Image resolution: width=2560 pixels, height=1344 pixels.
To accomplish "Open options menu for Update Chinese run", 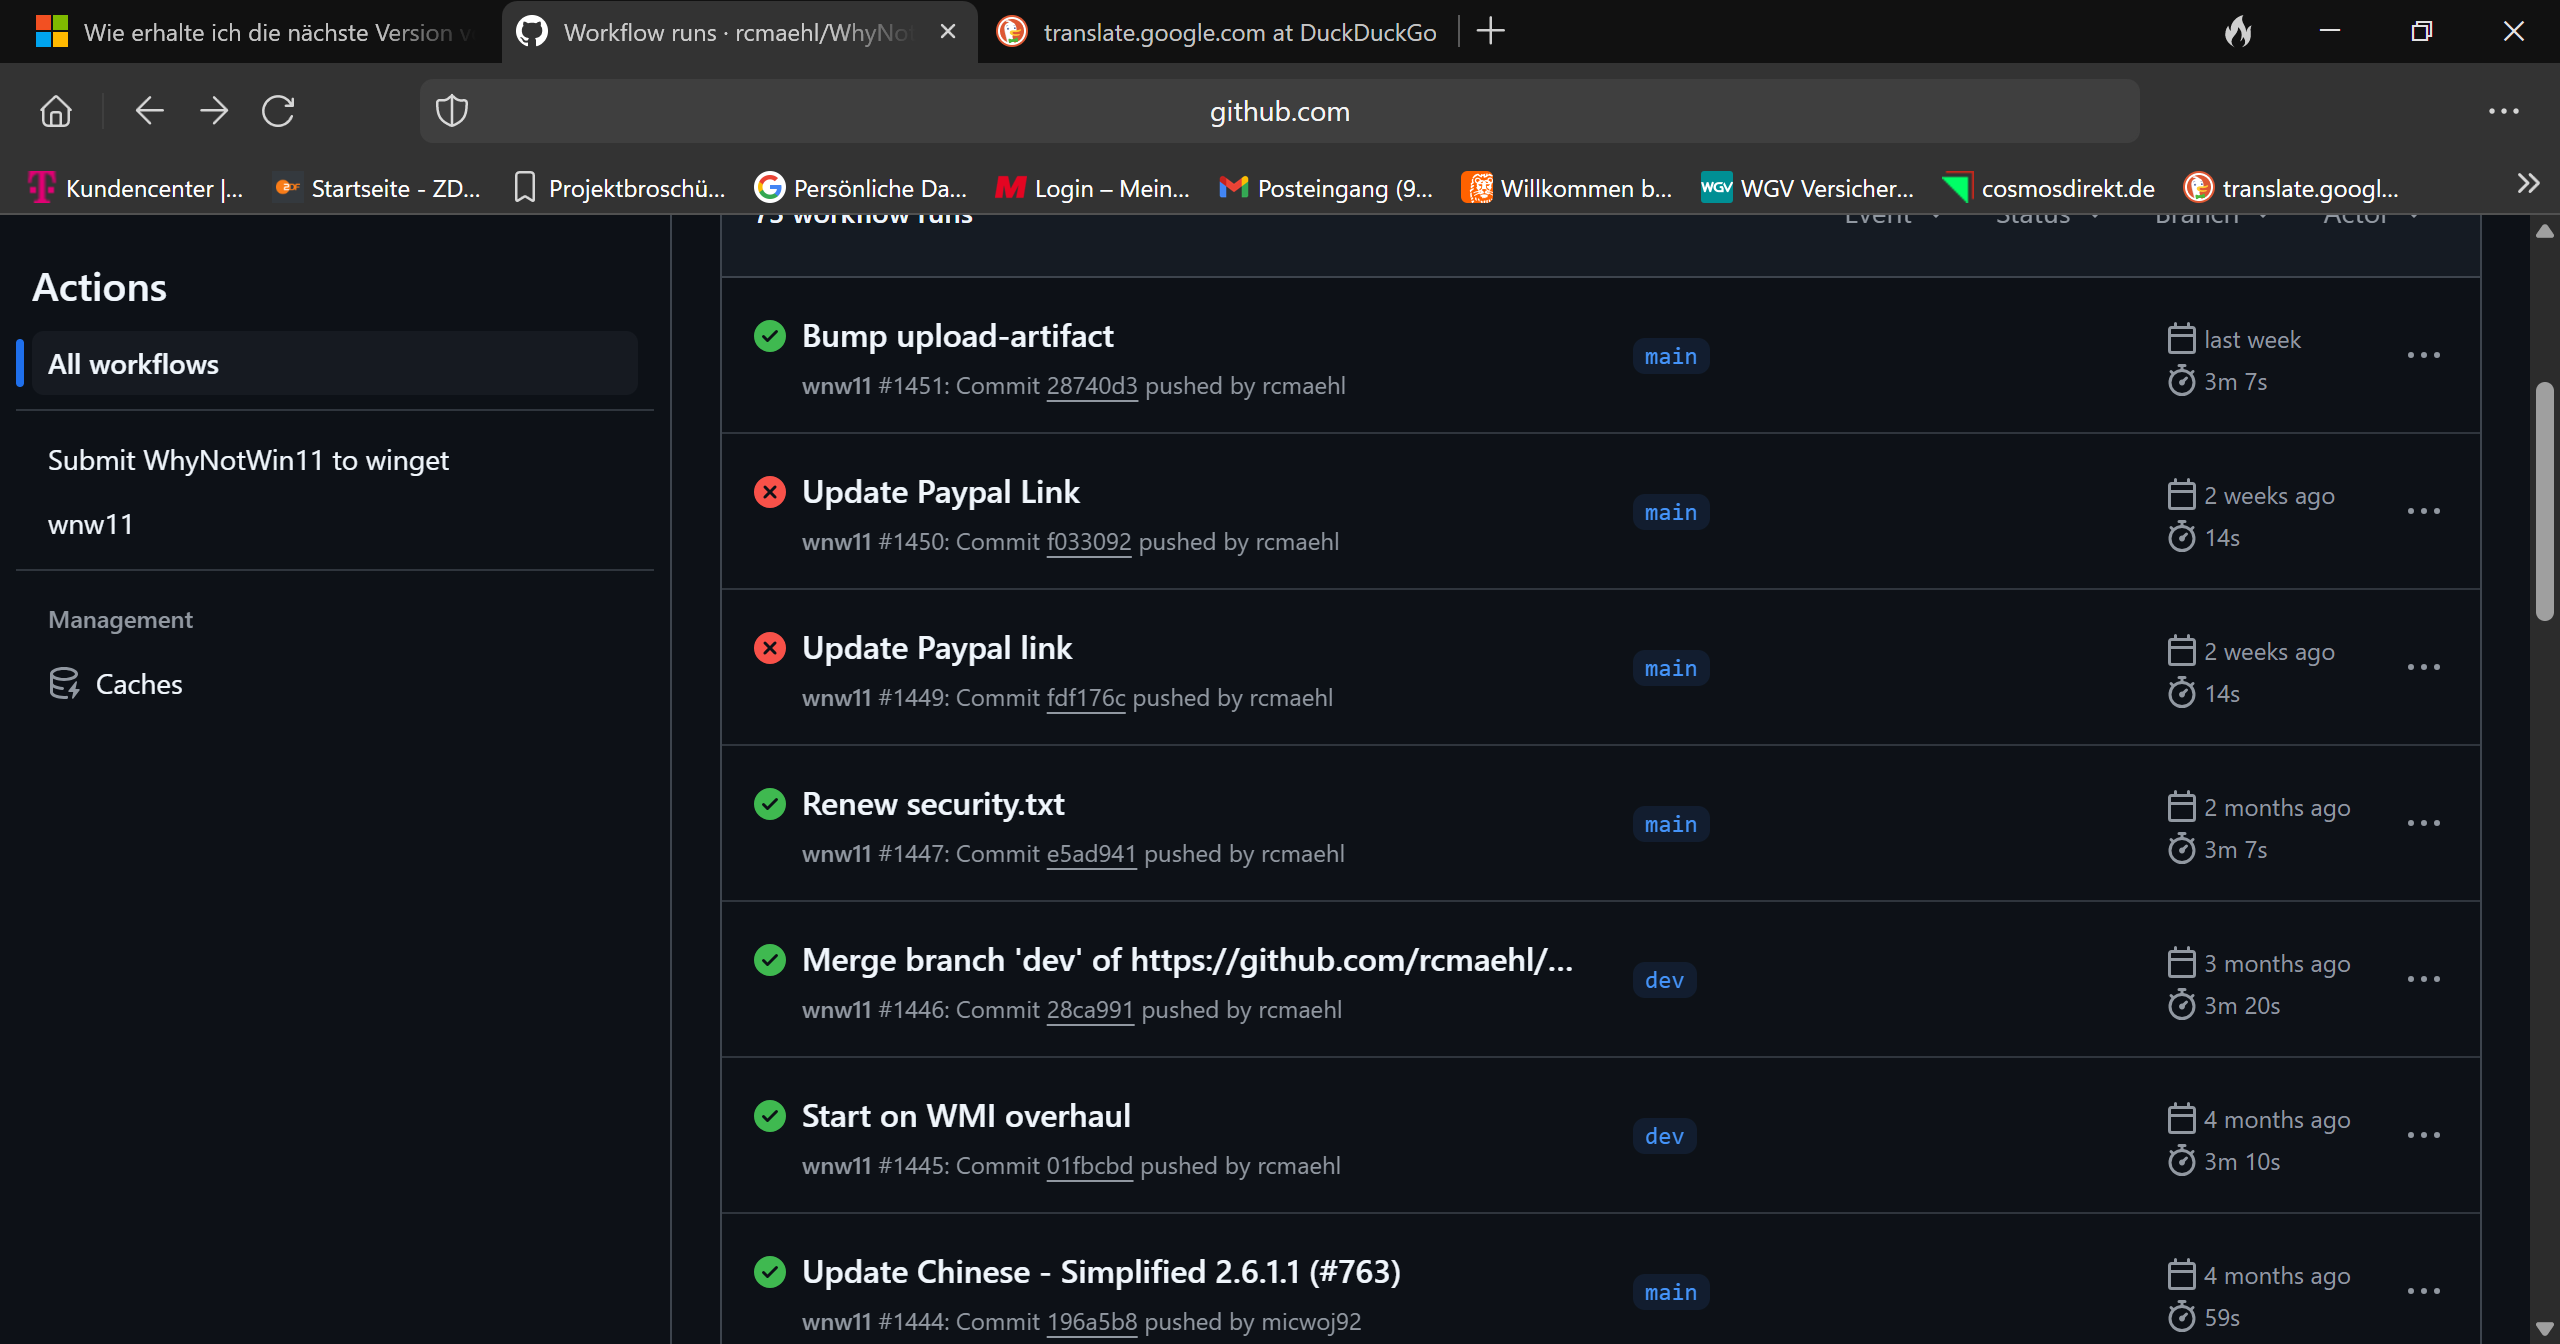I will [x=2423, y=1291].
